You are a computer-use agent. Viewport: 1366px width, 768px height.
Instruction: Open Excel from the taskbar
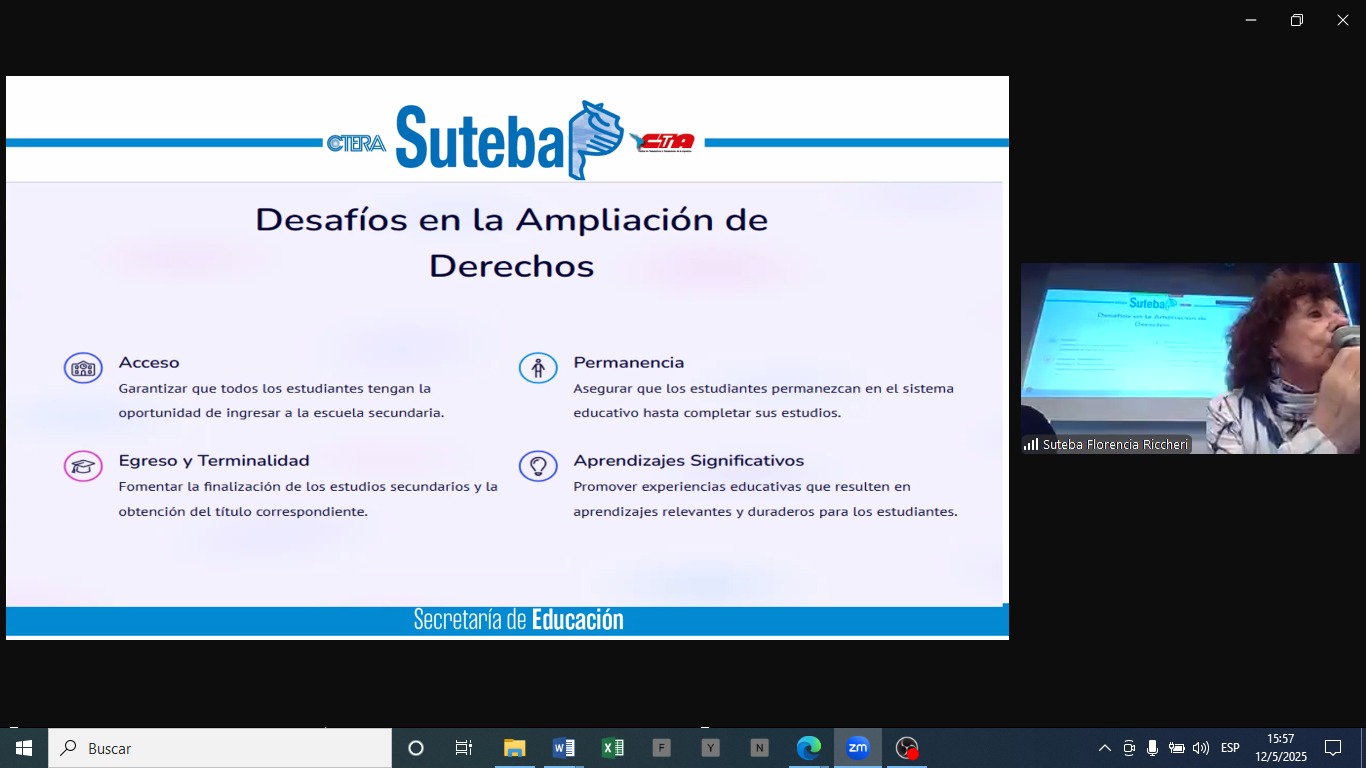tap(612, 748)
